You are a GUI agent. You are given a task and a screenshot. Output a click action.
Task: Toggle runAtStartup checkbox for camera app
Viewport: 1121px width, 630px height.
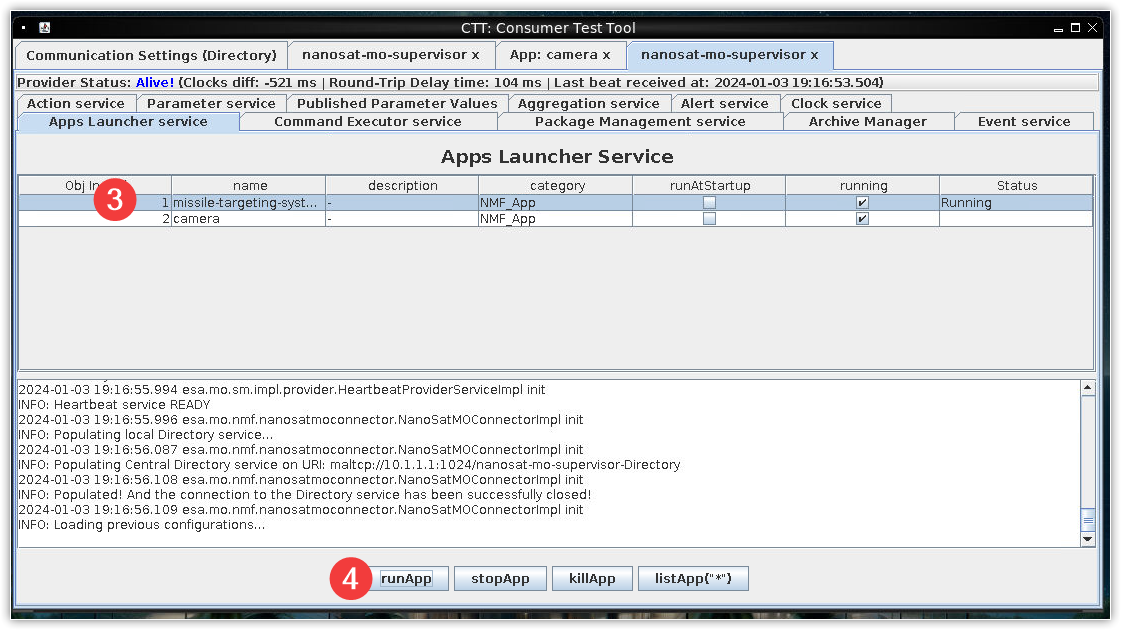[x=709, y=219]
